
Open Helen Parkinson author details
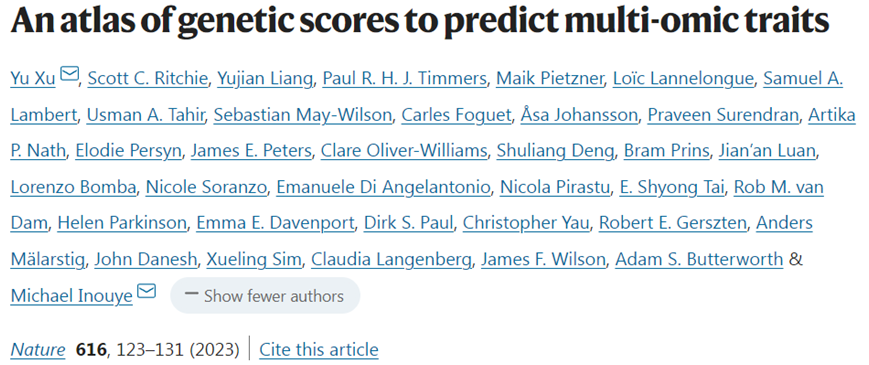click(x=122, y=223)
